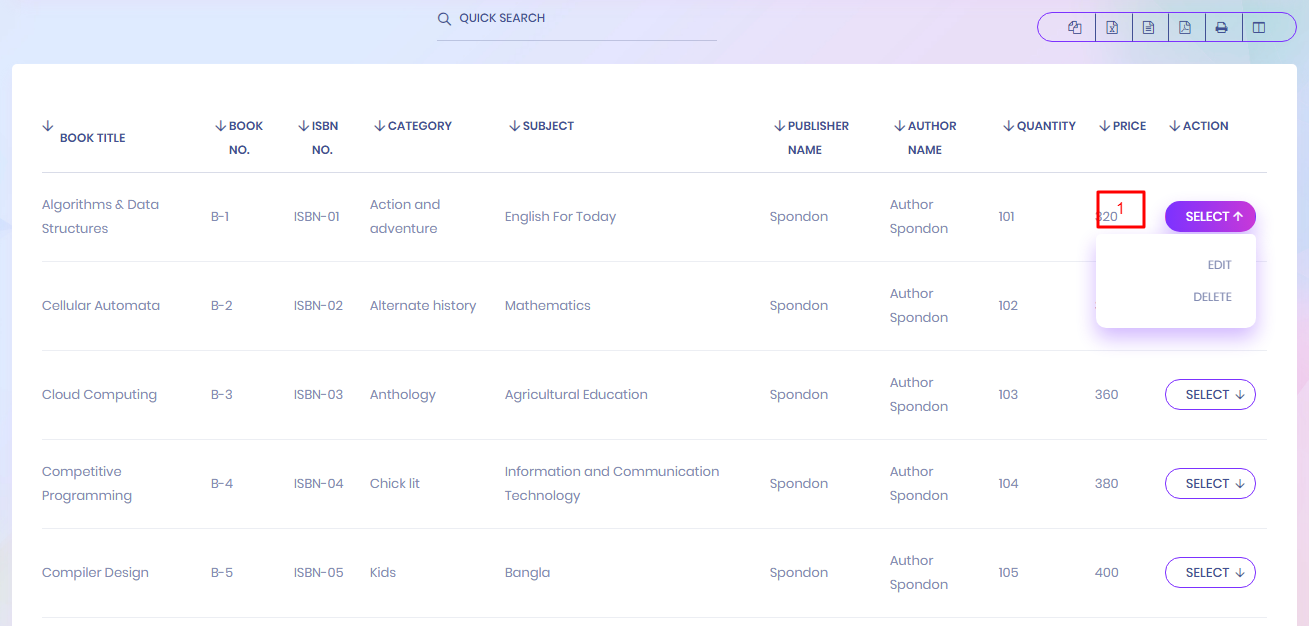Click the quick search magnifier icon
The image size is (1309, 626).
click(444, 19)
